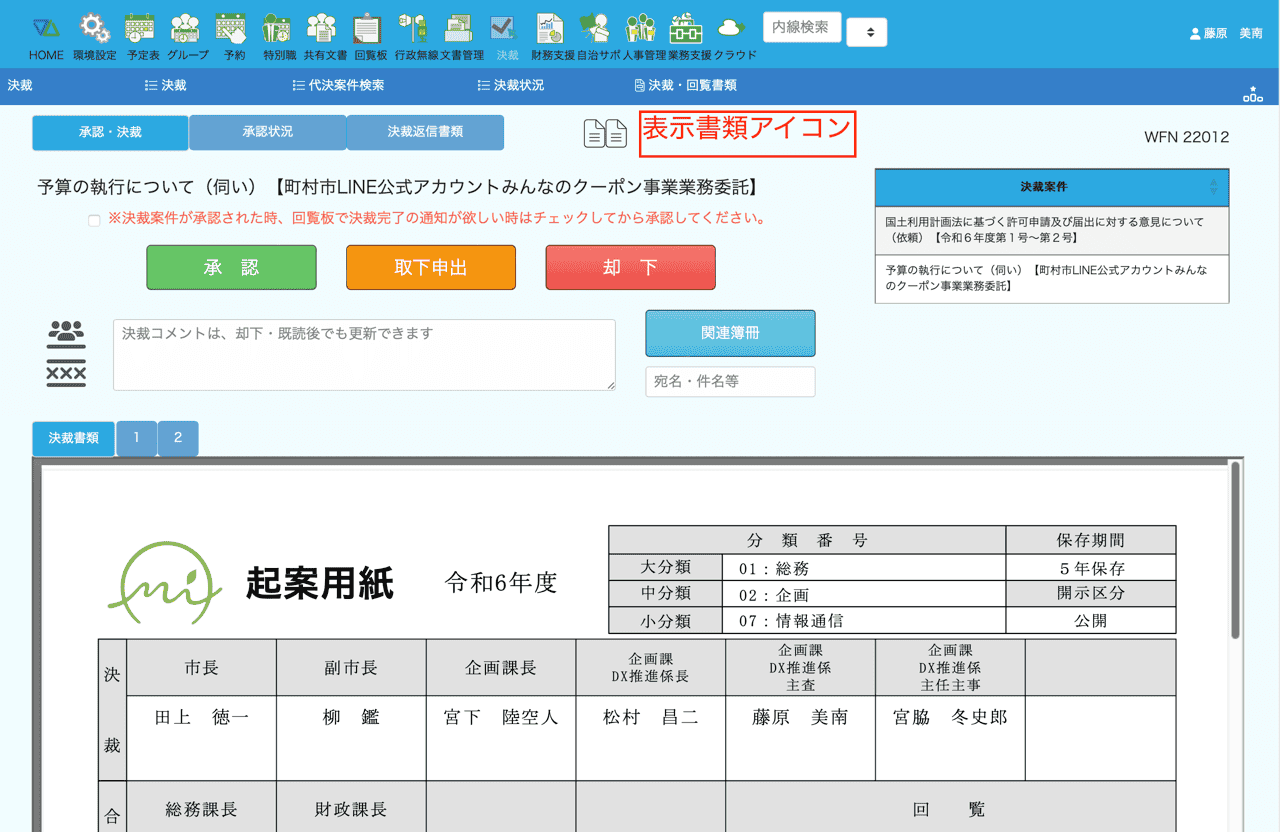Select 代決案件検索 in the submenu
Viewport: 1280px width, 832px height.
pyautogui.click(x=338, y=86)
